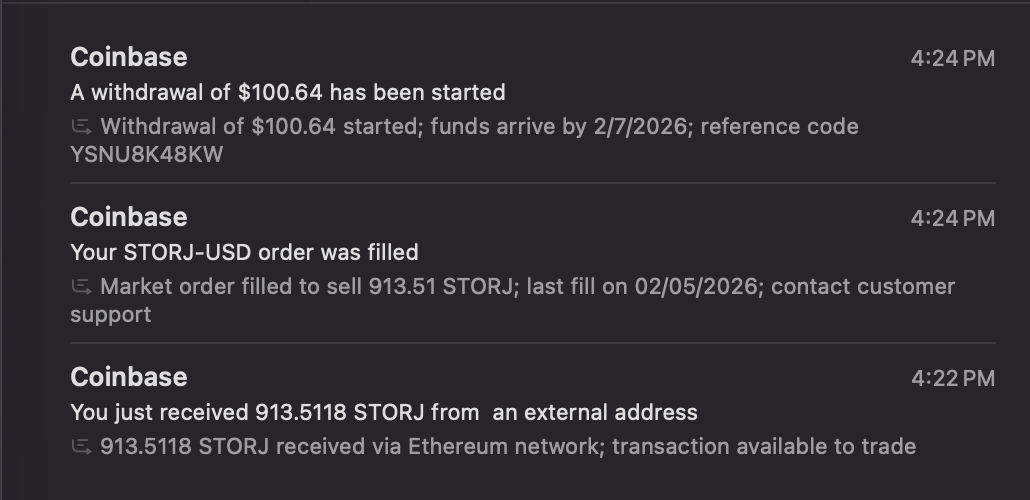The image size is (1030, 500).
Task: Click the Coinbase sender name on the STORJ-USD order message
Action: point(129,218)
